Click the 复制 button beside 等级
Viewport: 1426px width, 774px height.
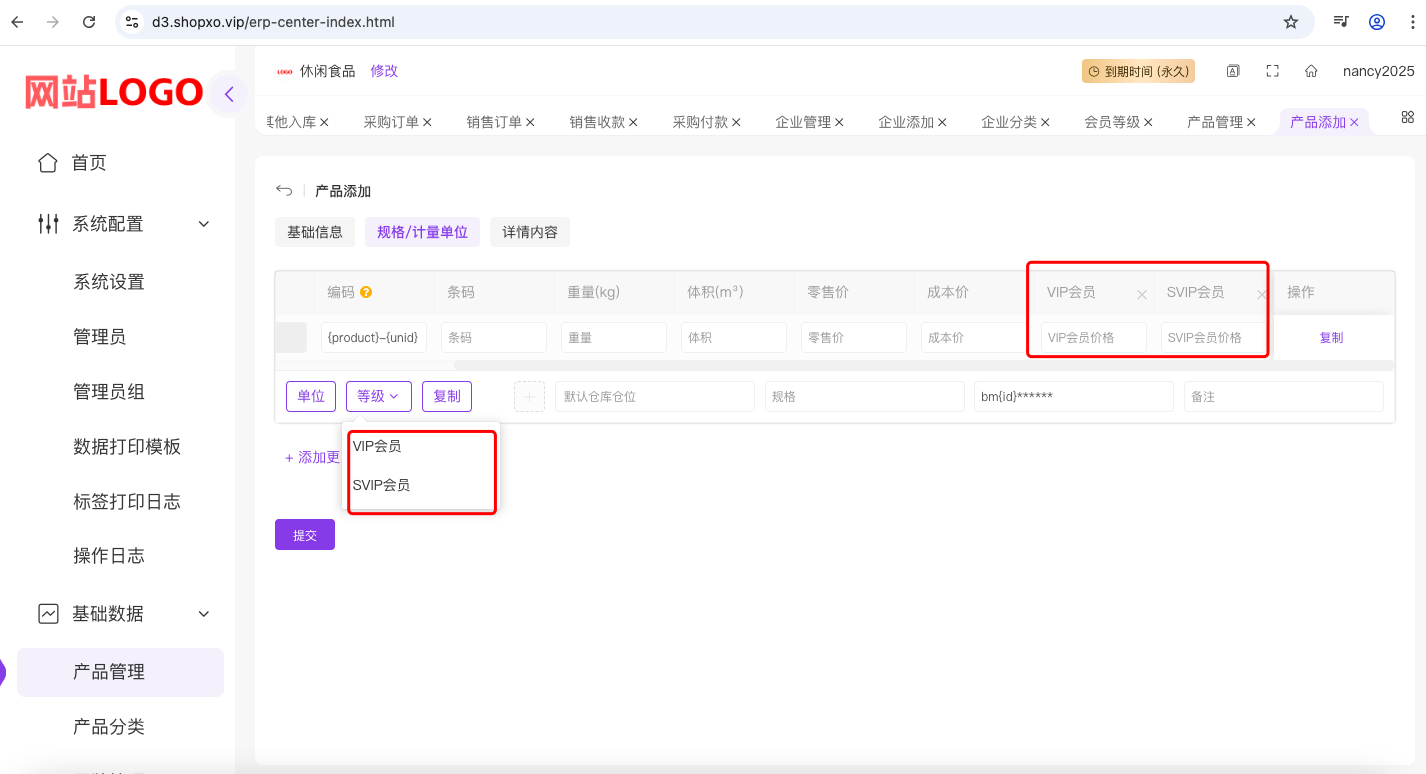tap(447, 397)
